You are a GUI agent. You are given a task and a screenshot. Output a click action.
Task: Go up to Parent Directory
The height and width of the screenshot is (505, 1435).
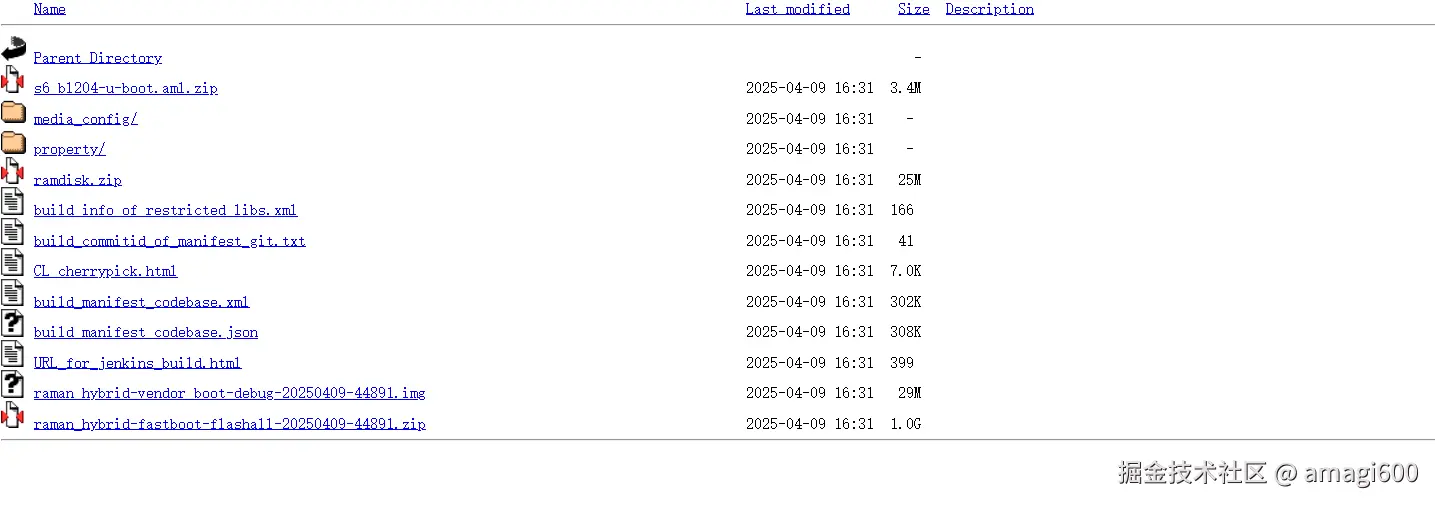coord(97,58)
